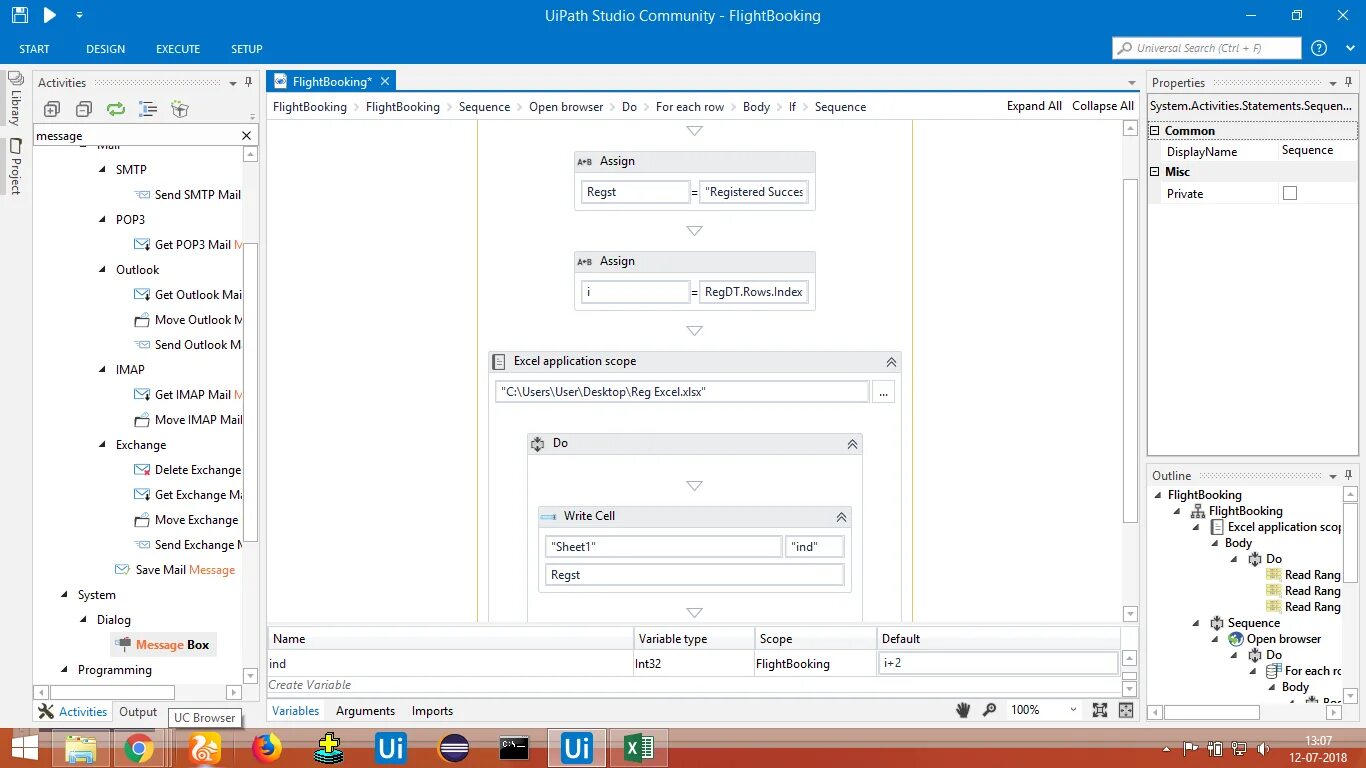
Task: Open the EXECUTE ribbon tab
Action: pos(178,49)
